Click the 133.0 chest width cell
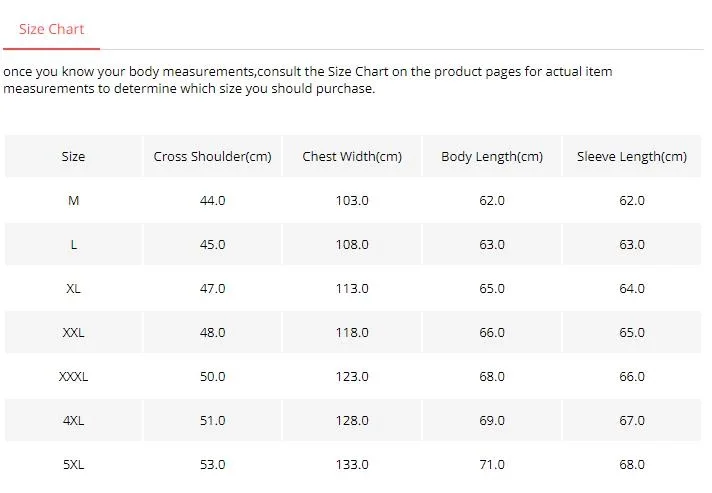Image resolution: width=712 pixels, height=493 pixels. coord(352,464)
